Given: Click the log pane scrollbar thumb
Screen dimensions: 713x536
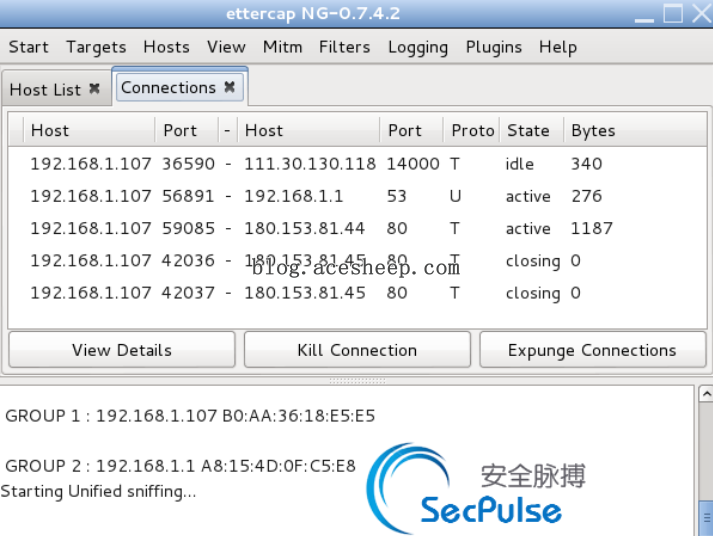Looking at the screenshot, I should pyautogui.click(x=706, y=518).
